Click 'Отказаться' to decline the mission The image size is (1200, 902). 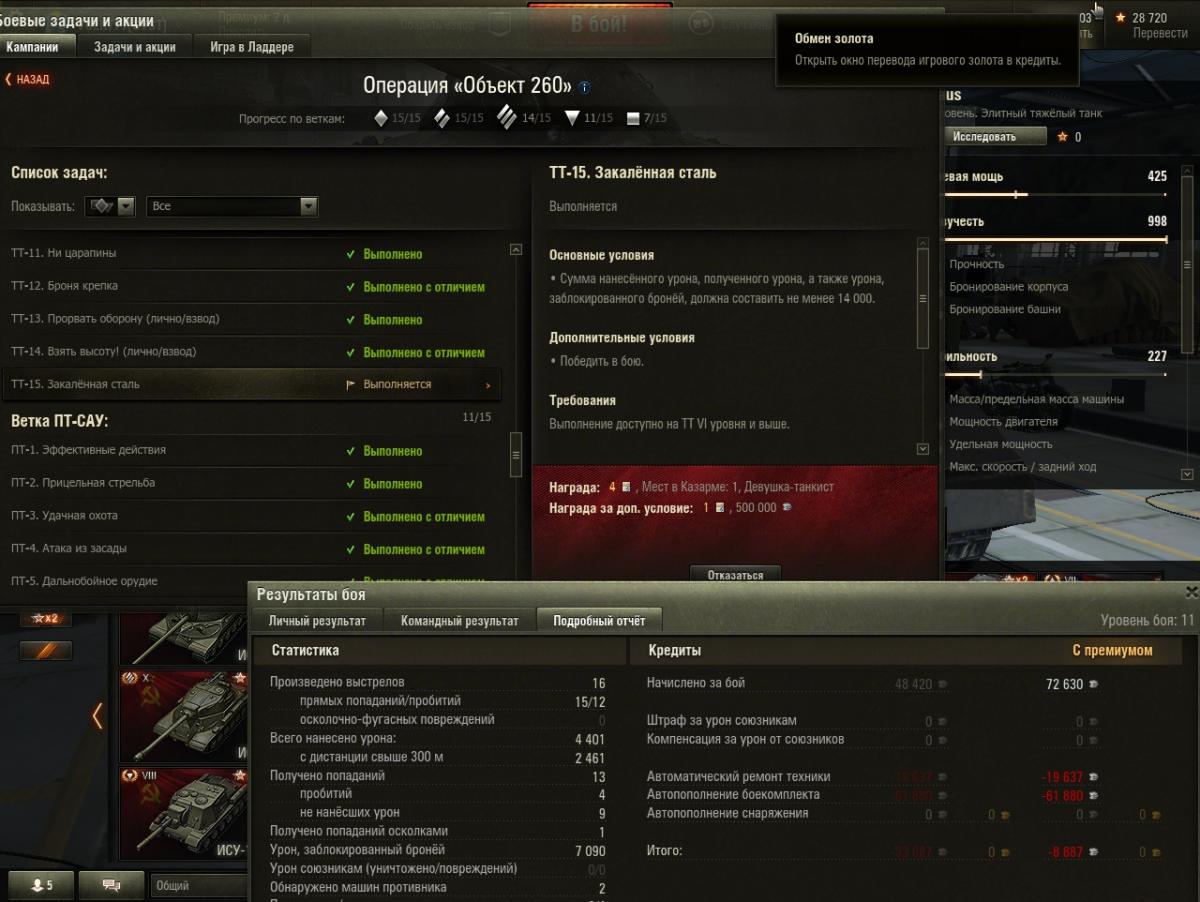click(735, 575)
